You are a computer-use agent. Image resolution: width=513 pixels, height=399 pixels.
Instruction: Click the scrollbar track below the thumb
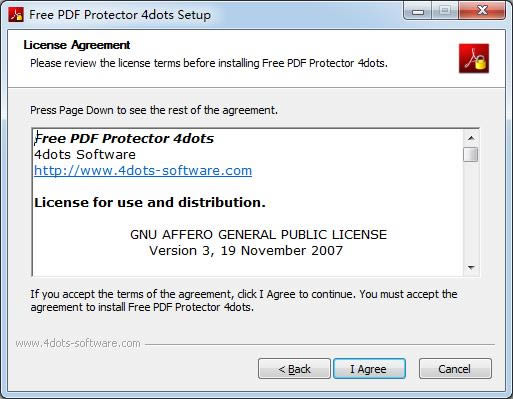pos(471,211)
